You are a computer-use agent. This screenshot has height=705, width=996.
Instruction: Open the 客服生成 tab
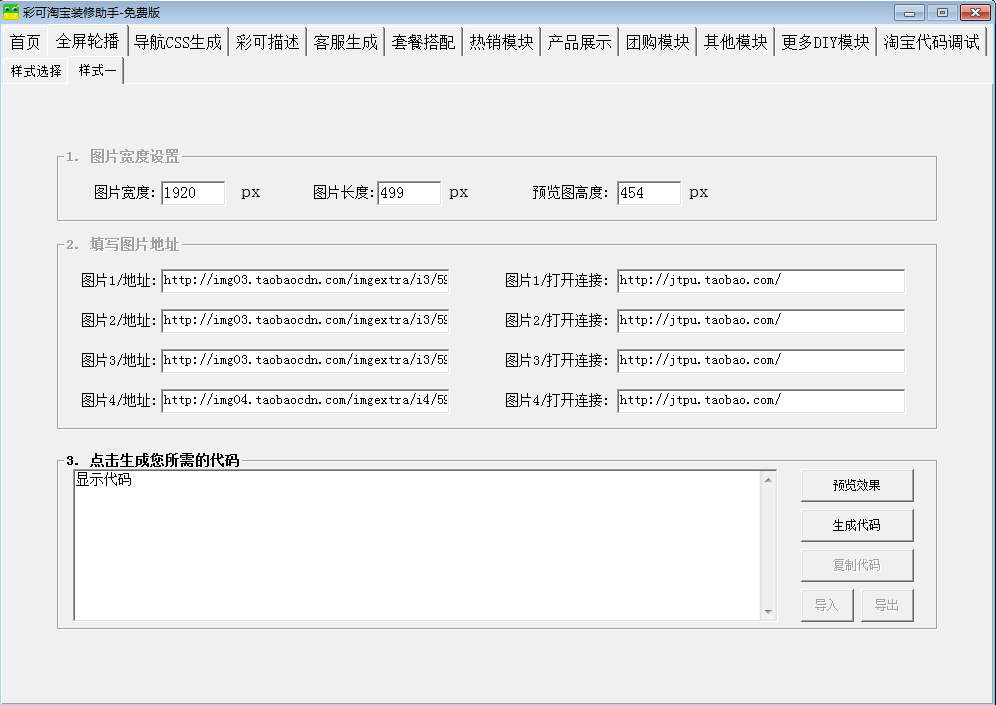tap(345, 42)
